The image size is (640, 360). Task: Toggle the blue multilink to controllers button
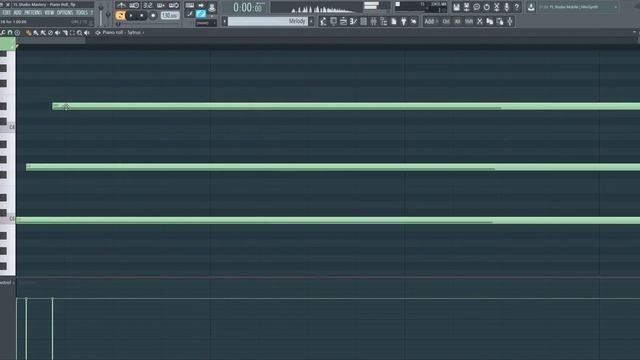201,13
